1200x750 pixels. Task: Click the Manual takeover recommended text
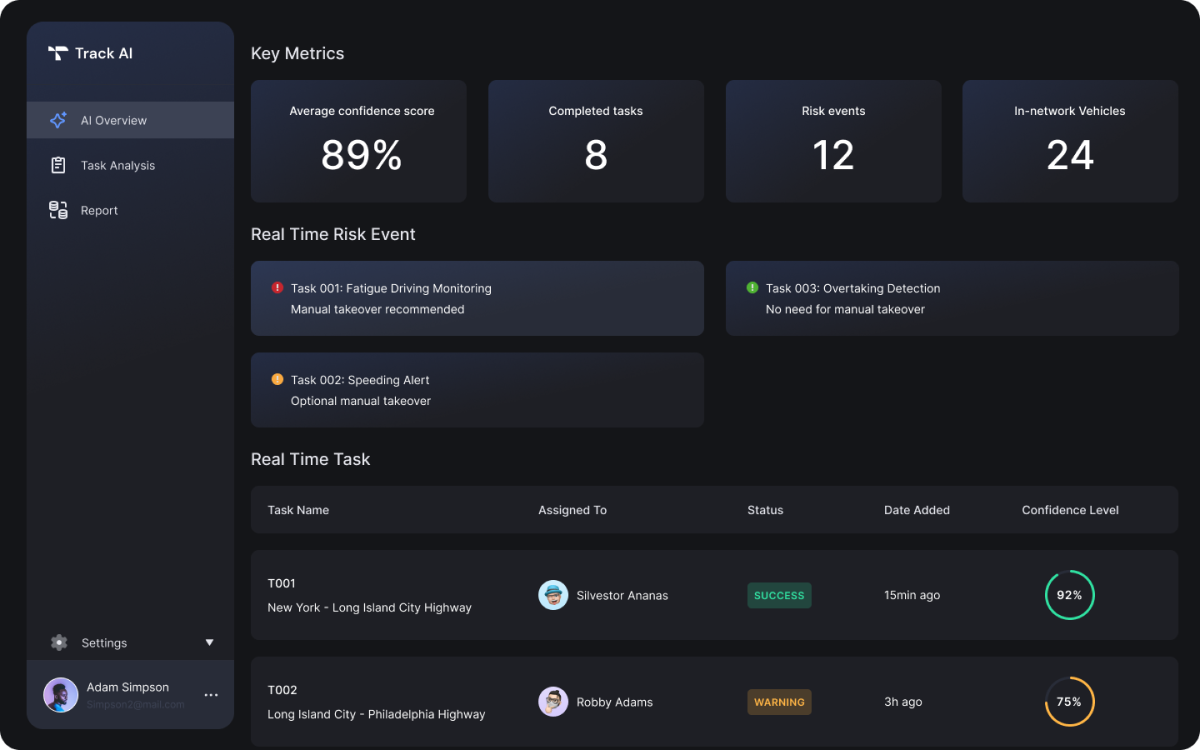pyautogui.click(x=377, y=309)
